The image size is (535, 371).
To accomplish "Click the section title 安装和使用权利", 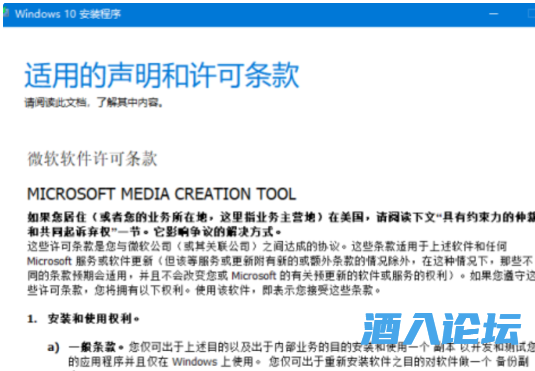I will click(93, 319).
